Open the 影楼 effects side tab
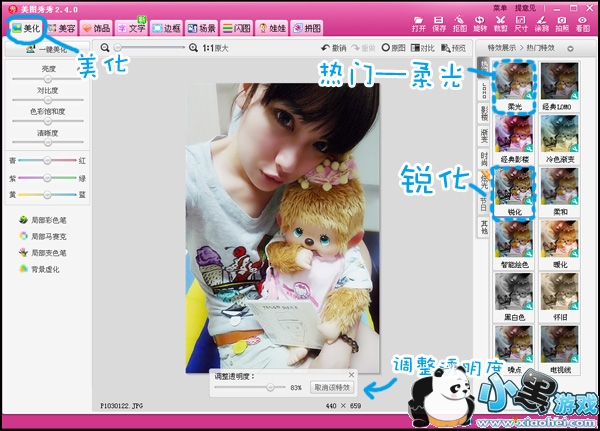 click(x=484, y=113)
